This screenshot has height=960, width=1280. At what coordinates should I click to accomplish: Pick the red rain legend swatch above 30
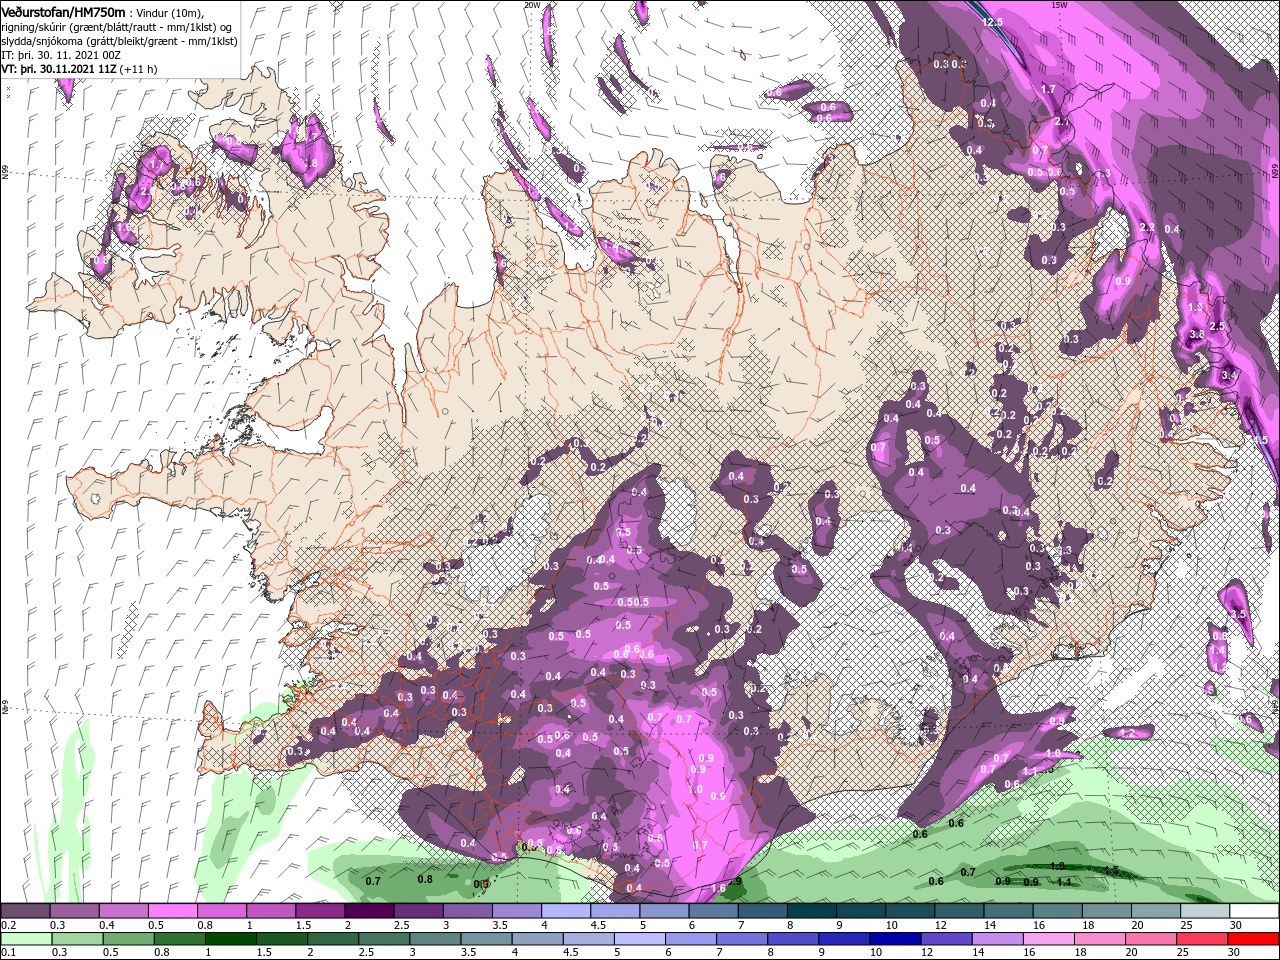tap(1254, 940)
